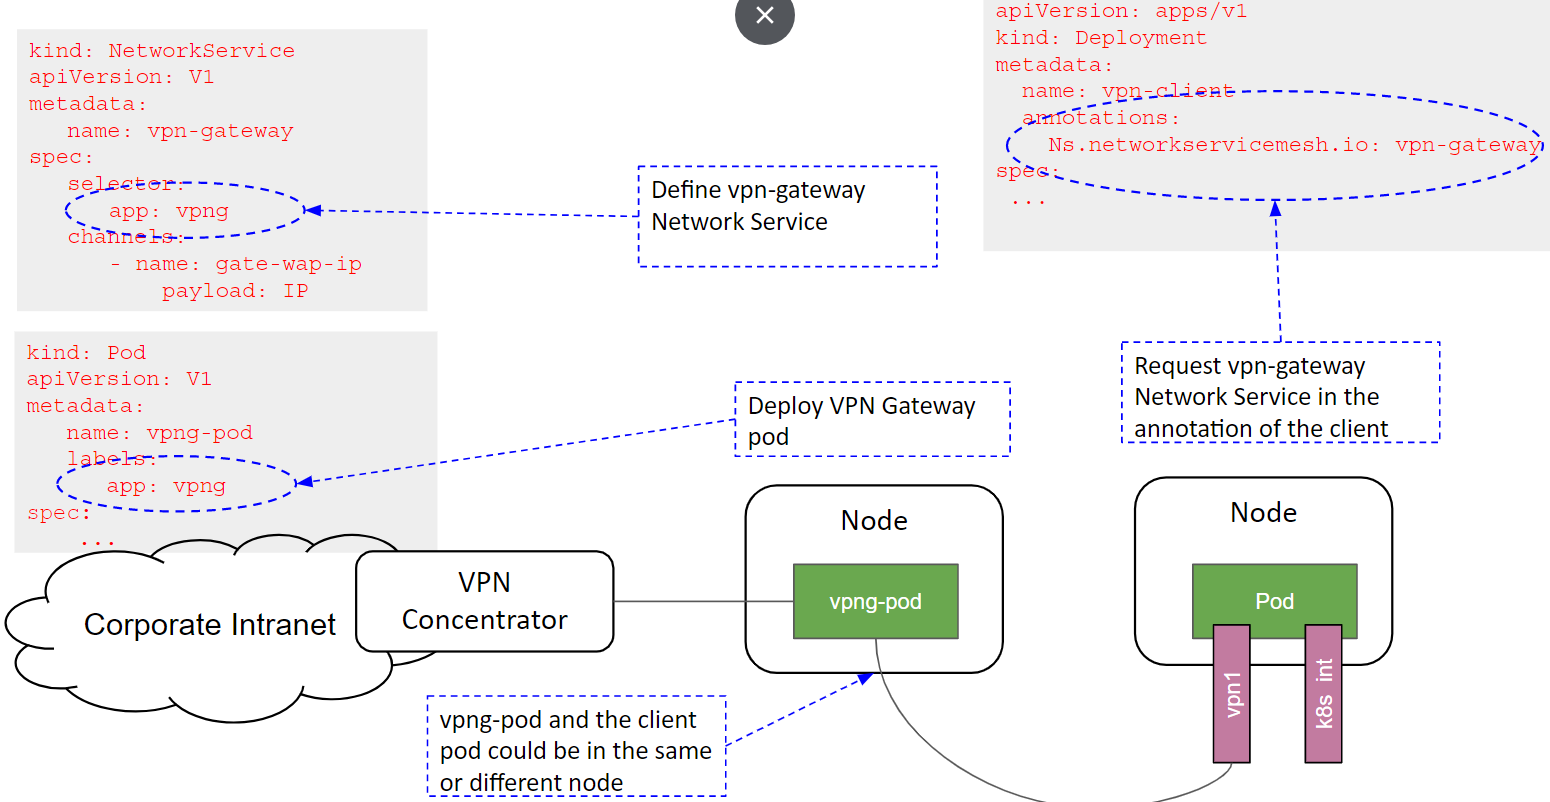This screenshot has height=802, width=1550.
Task: Click the 'same or different node' note box
Action: pyautogui.click(x=576, y=750)
